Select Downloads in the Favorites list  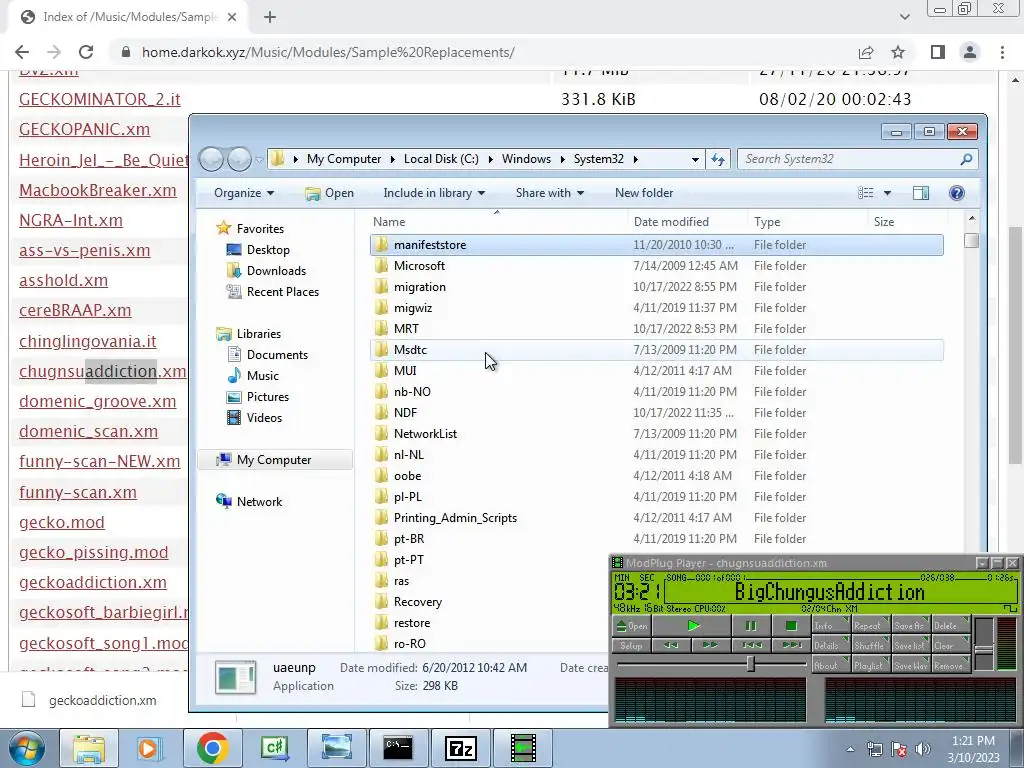point(266,270)
